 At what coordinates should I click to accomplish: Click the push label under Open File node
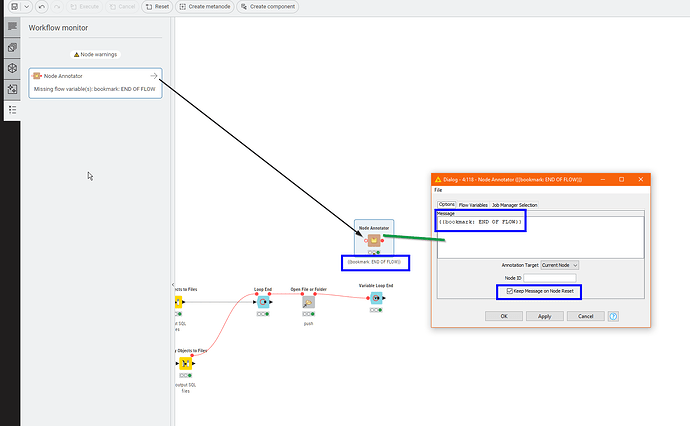click(308, 324)
